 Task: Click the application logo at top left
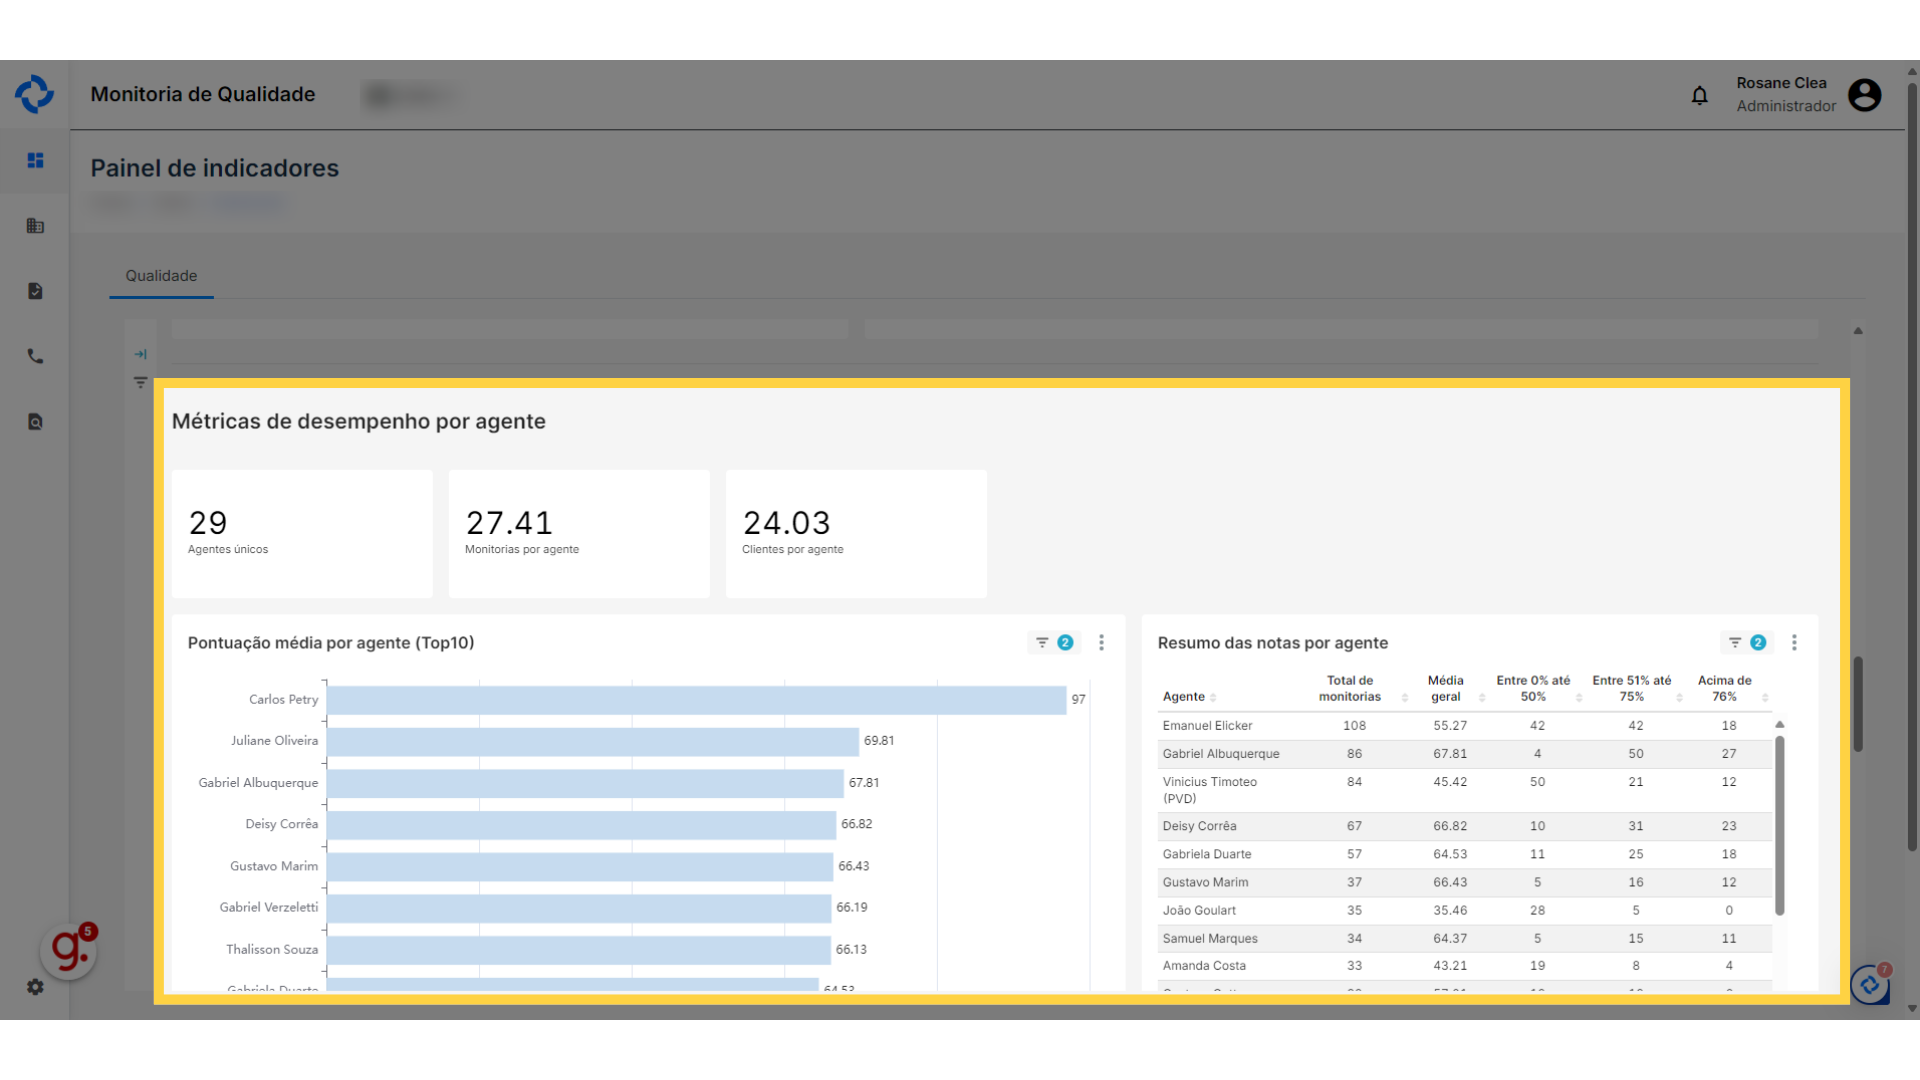pos(35,94)
